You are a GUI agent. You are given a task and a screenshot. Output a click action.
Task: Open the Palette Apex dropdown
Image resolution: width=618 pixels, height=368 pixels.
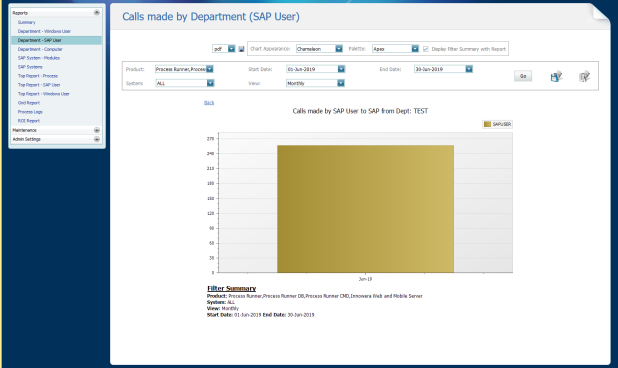(415, 49)
